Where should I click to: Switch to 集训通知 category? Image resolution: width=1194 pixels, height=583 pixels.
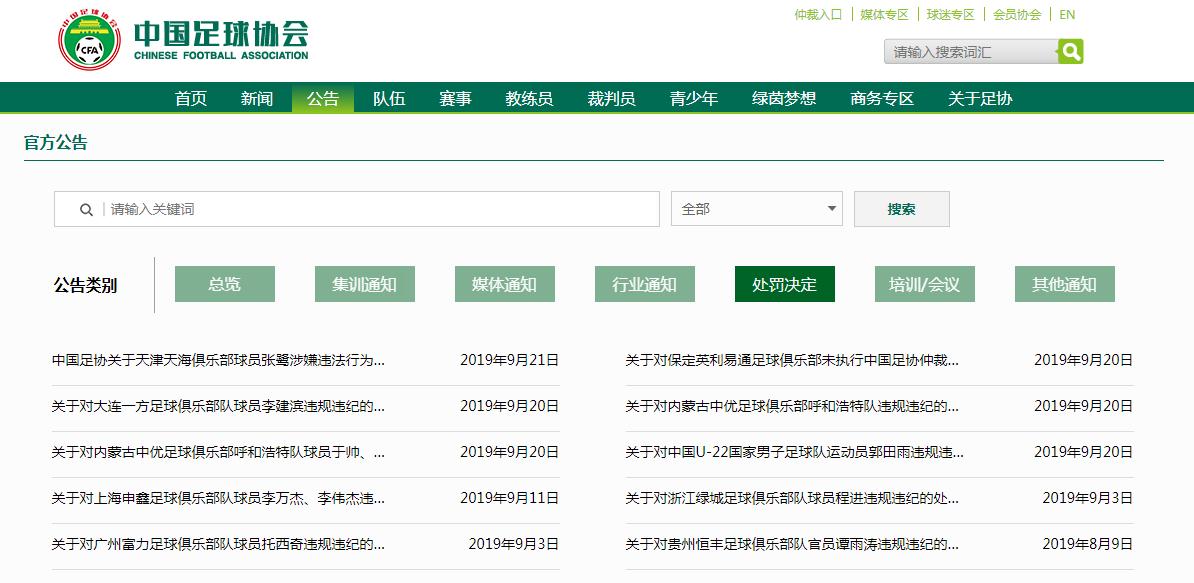coord(364,284)
